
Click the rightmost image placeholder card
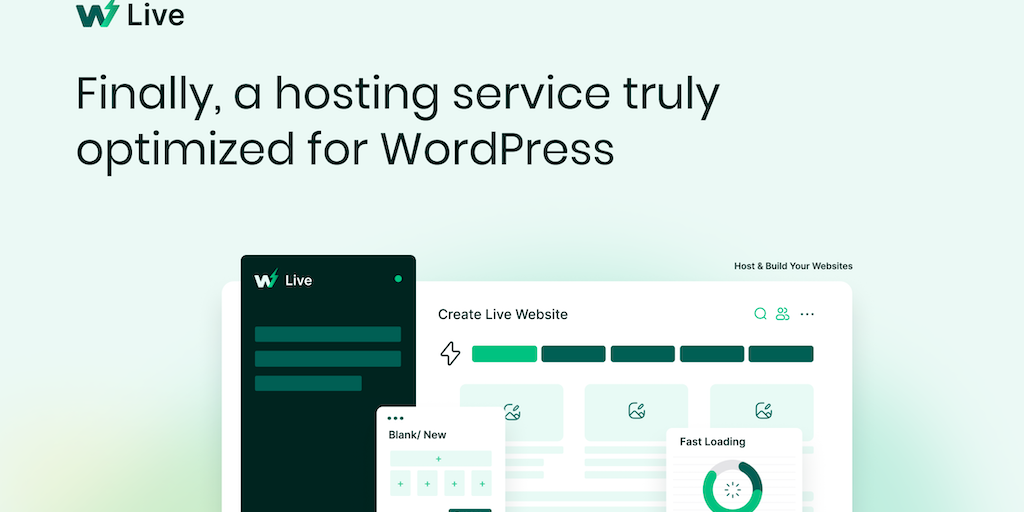(761, 412)
